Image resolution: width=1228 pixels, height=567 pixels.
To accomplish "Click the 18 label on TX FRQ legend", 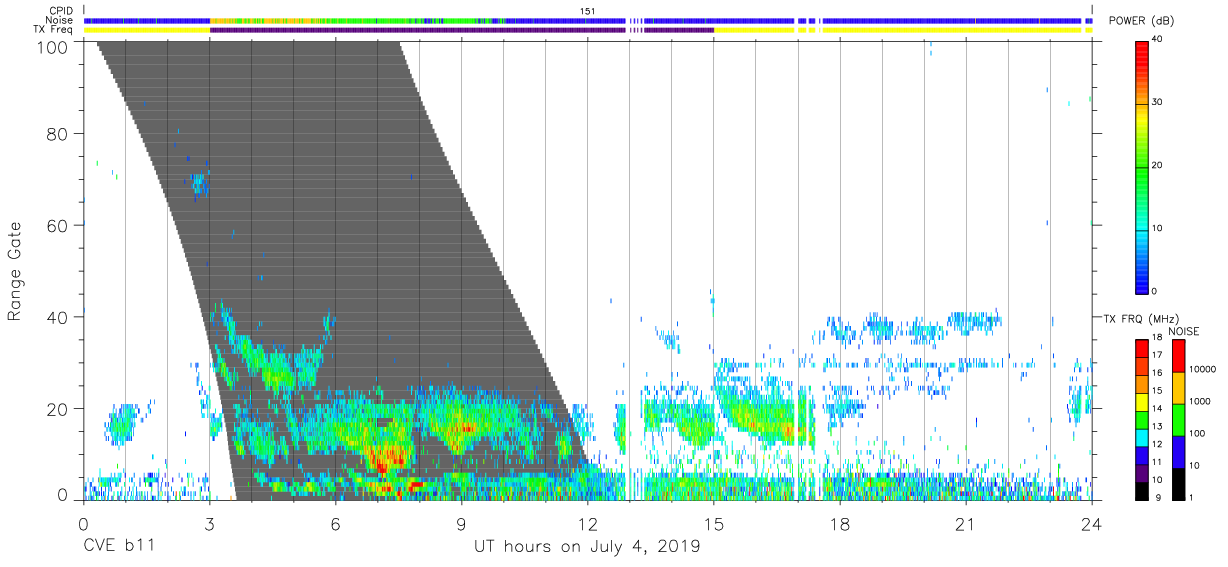I will click(1158, 338).
